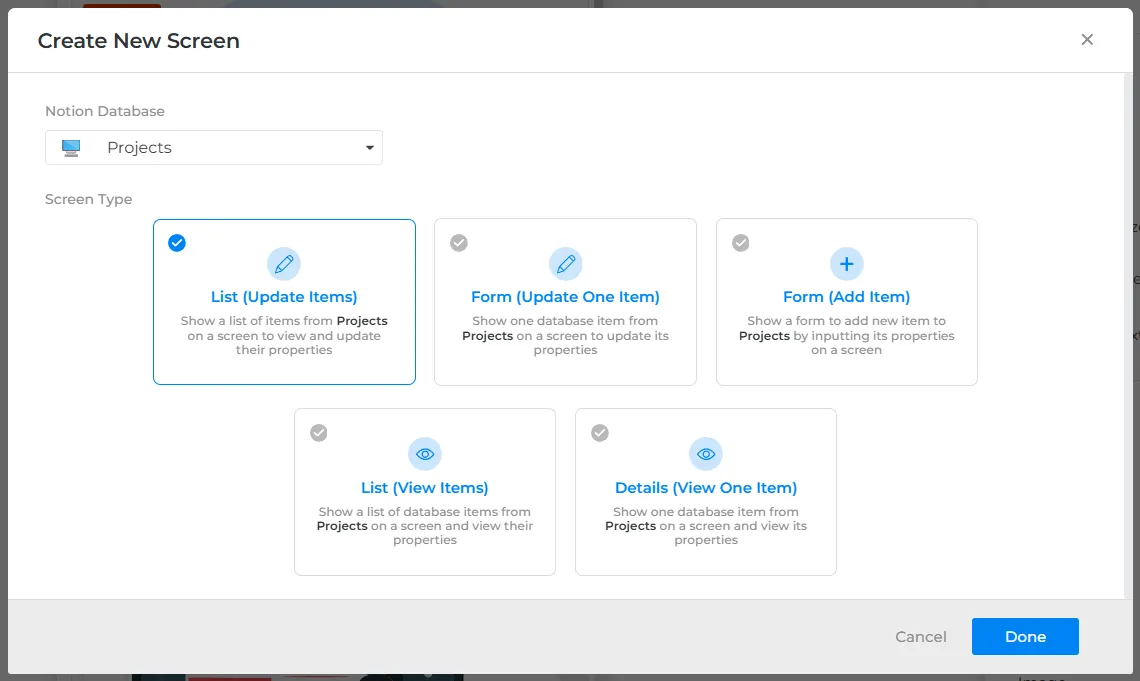The width and height of the screenshot is (1140, 681).
Task: Click the Cancel button
Action: click(920, 637)
